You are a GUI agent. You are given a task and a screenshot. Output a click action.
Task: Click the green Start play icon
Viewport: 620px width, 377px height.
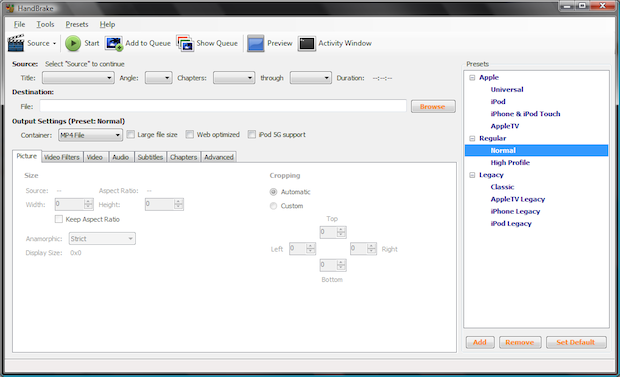click(x=73, y=43)
